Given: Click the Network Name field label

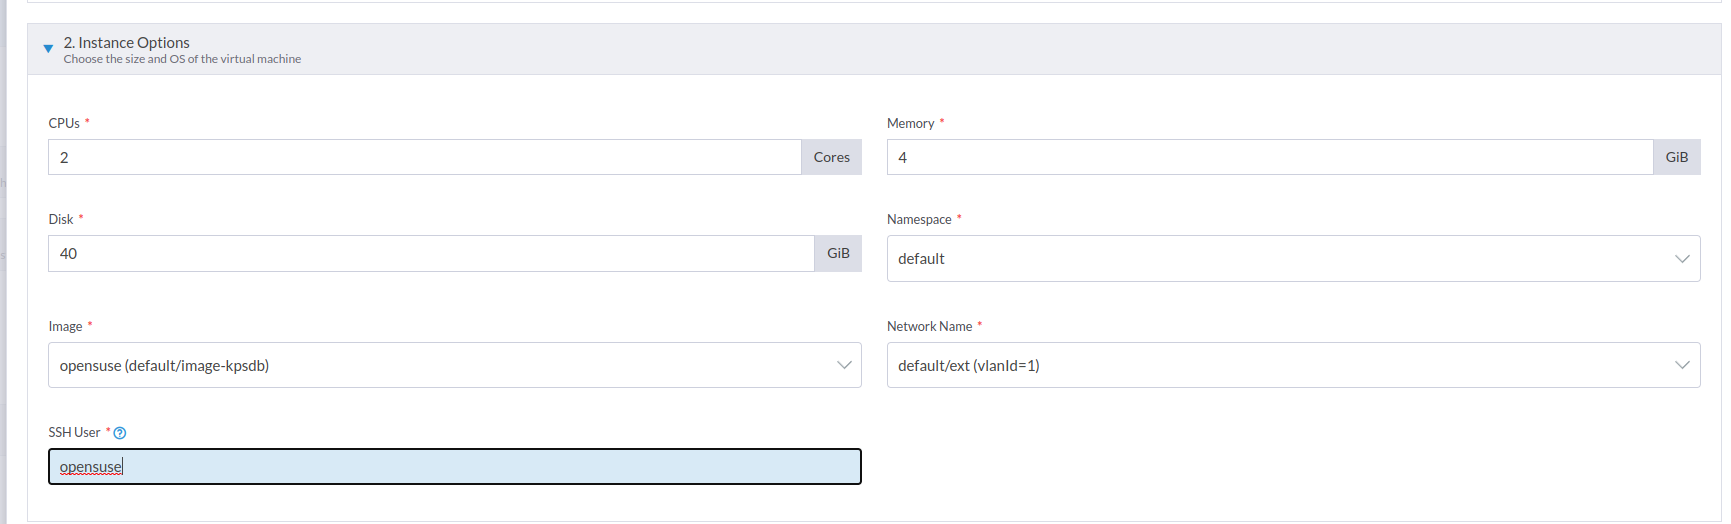Looking at the screenshot, I should click(929, 326).
